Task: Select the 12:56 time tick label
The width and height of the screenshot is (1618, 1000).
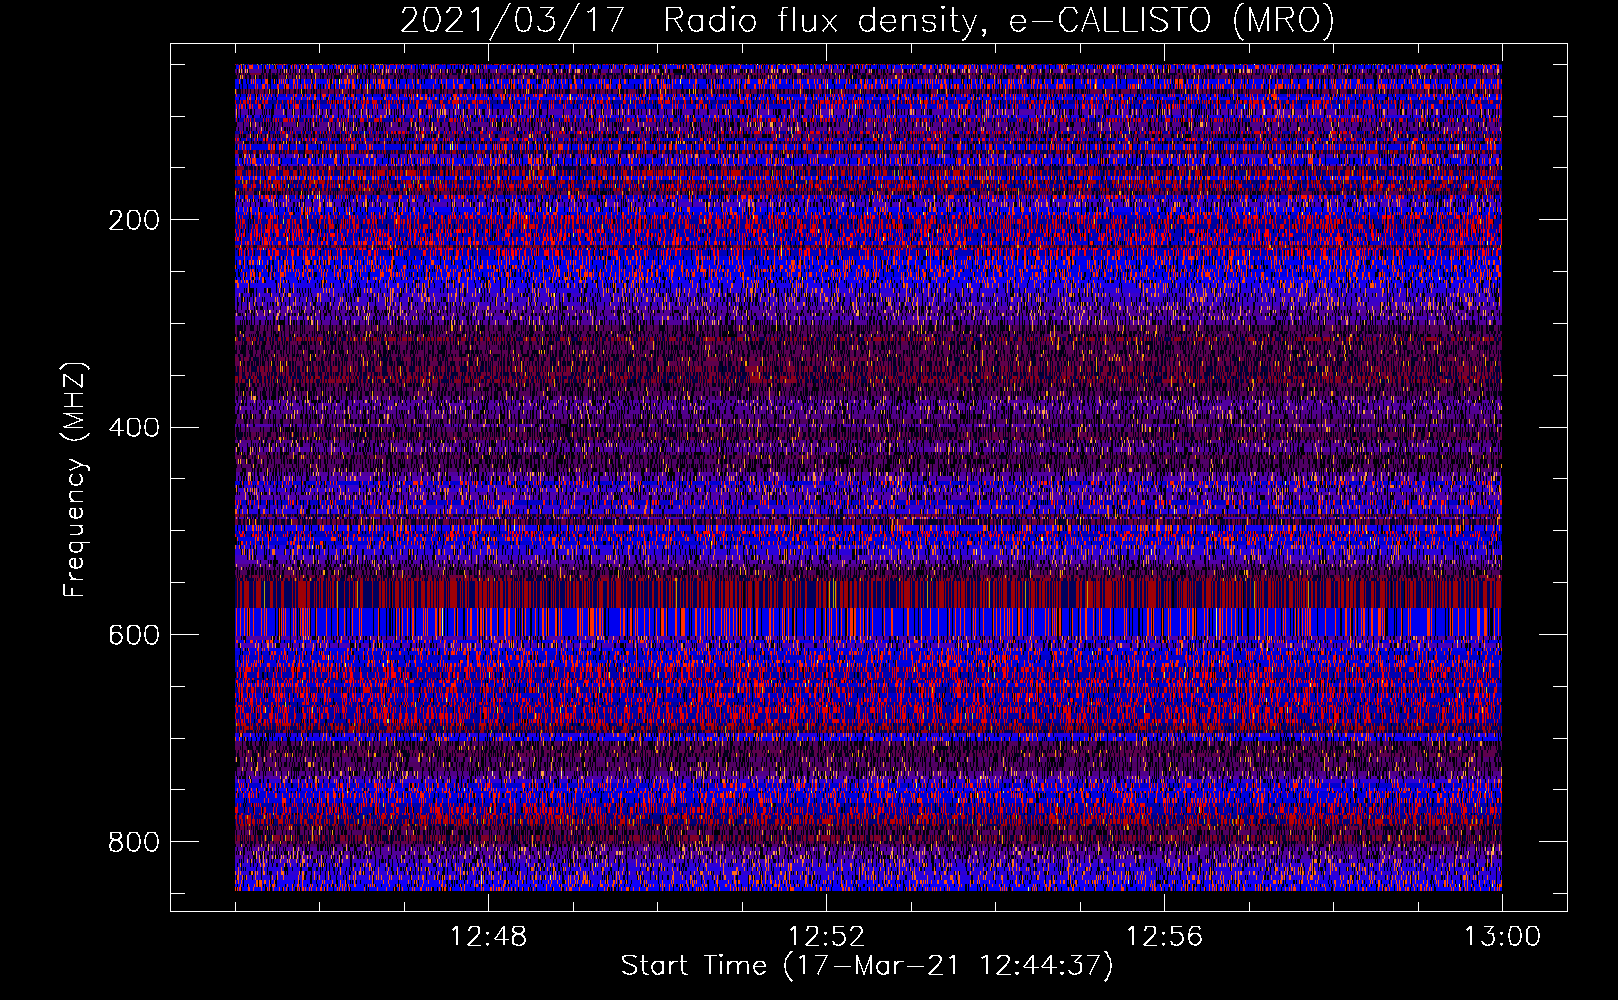Action: click(1164, 937)
